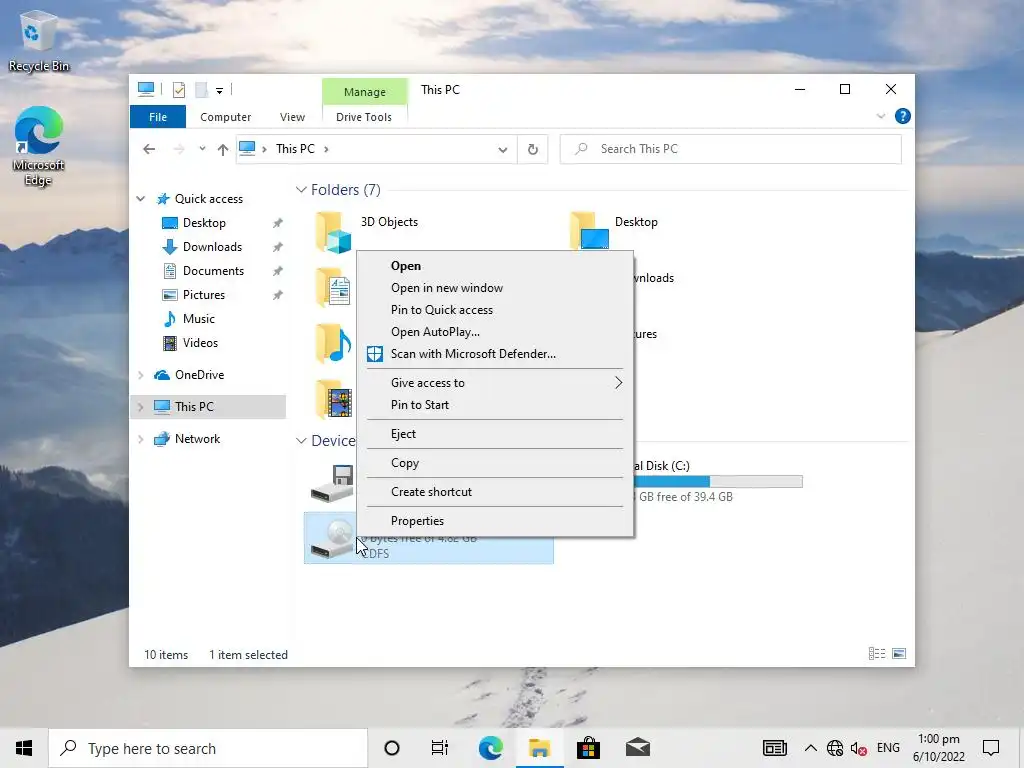Go up one level with Up arrow
The width and height of the screenshot is (1024, 768).
point(223,149)
